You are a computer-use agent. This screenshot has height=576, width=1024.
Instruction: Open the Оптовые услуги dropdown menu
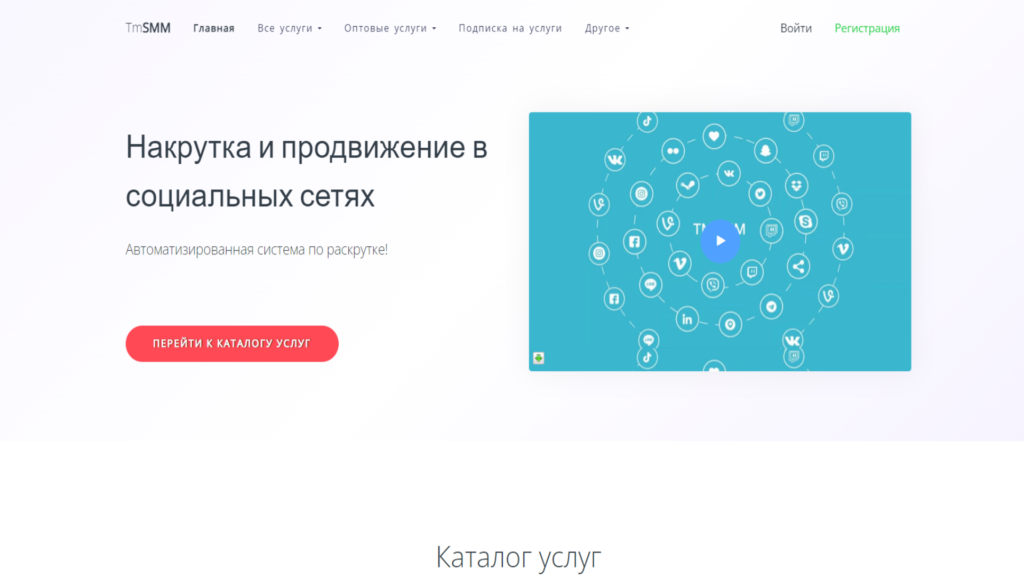(390, 28)
